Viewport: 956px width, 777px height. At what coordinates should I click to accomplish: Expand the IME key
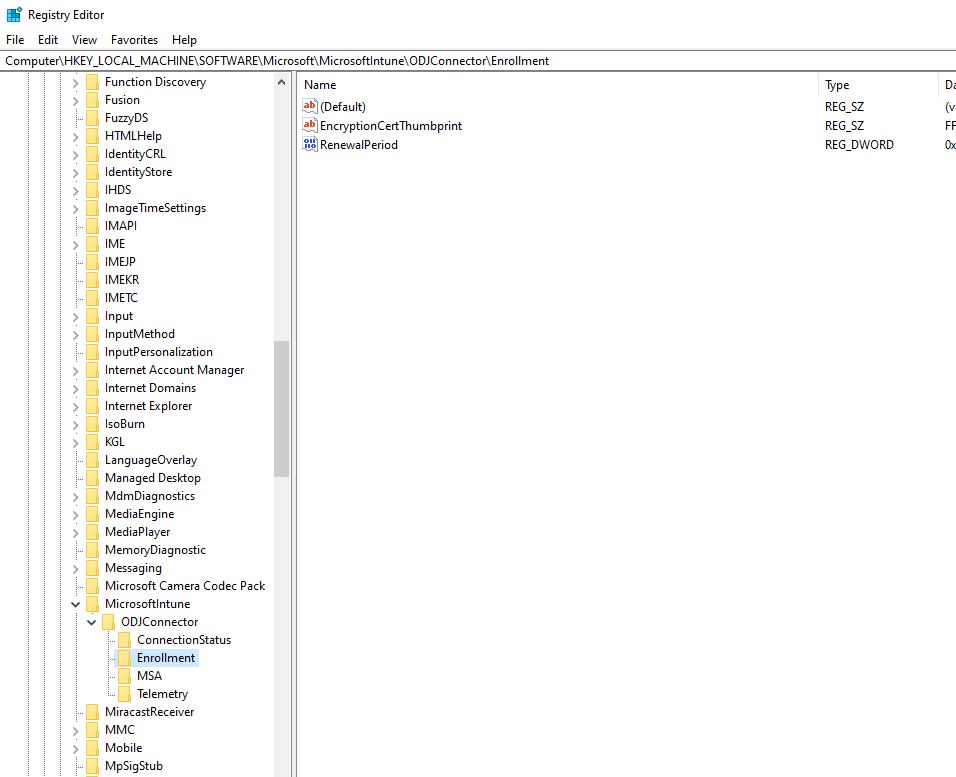coord(76,245)
